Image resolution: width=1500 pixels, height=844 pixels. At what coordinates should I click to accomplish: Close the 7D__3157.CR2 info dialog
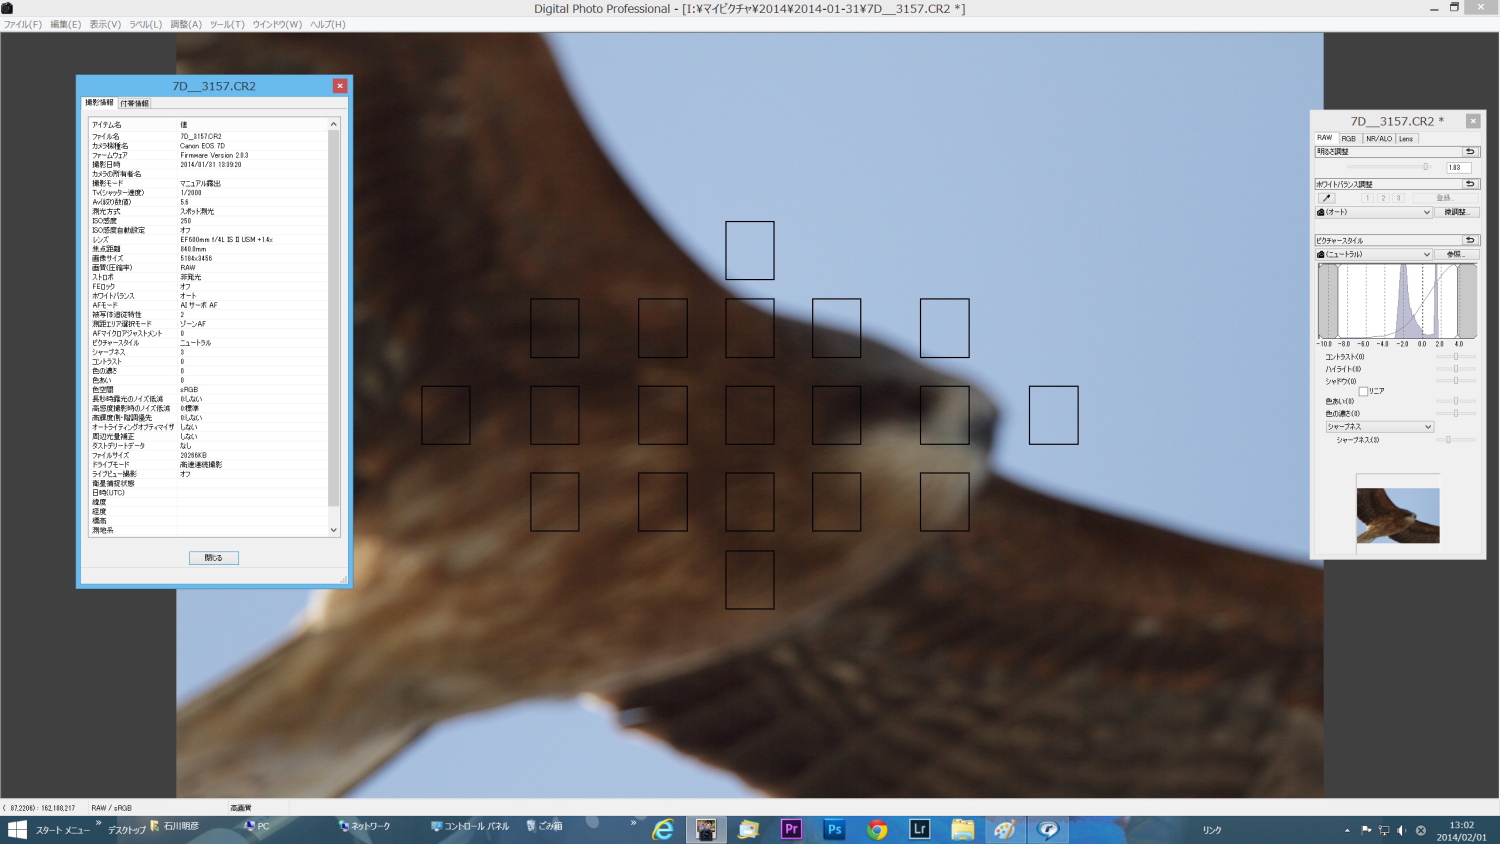tap(340, 86)
